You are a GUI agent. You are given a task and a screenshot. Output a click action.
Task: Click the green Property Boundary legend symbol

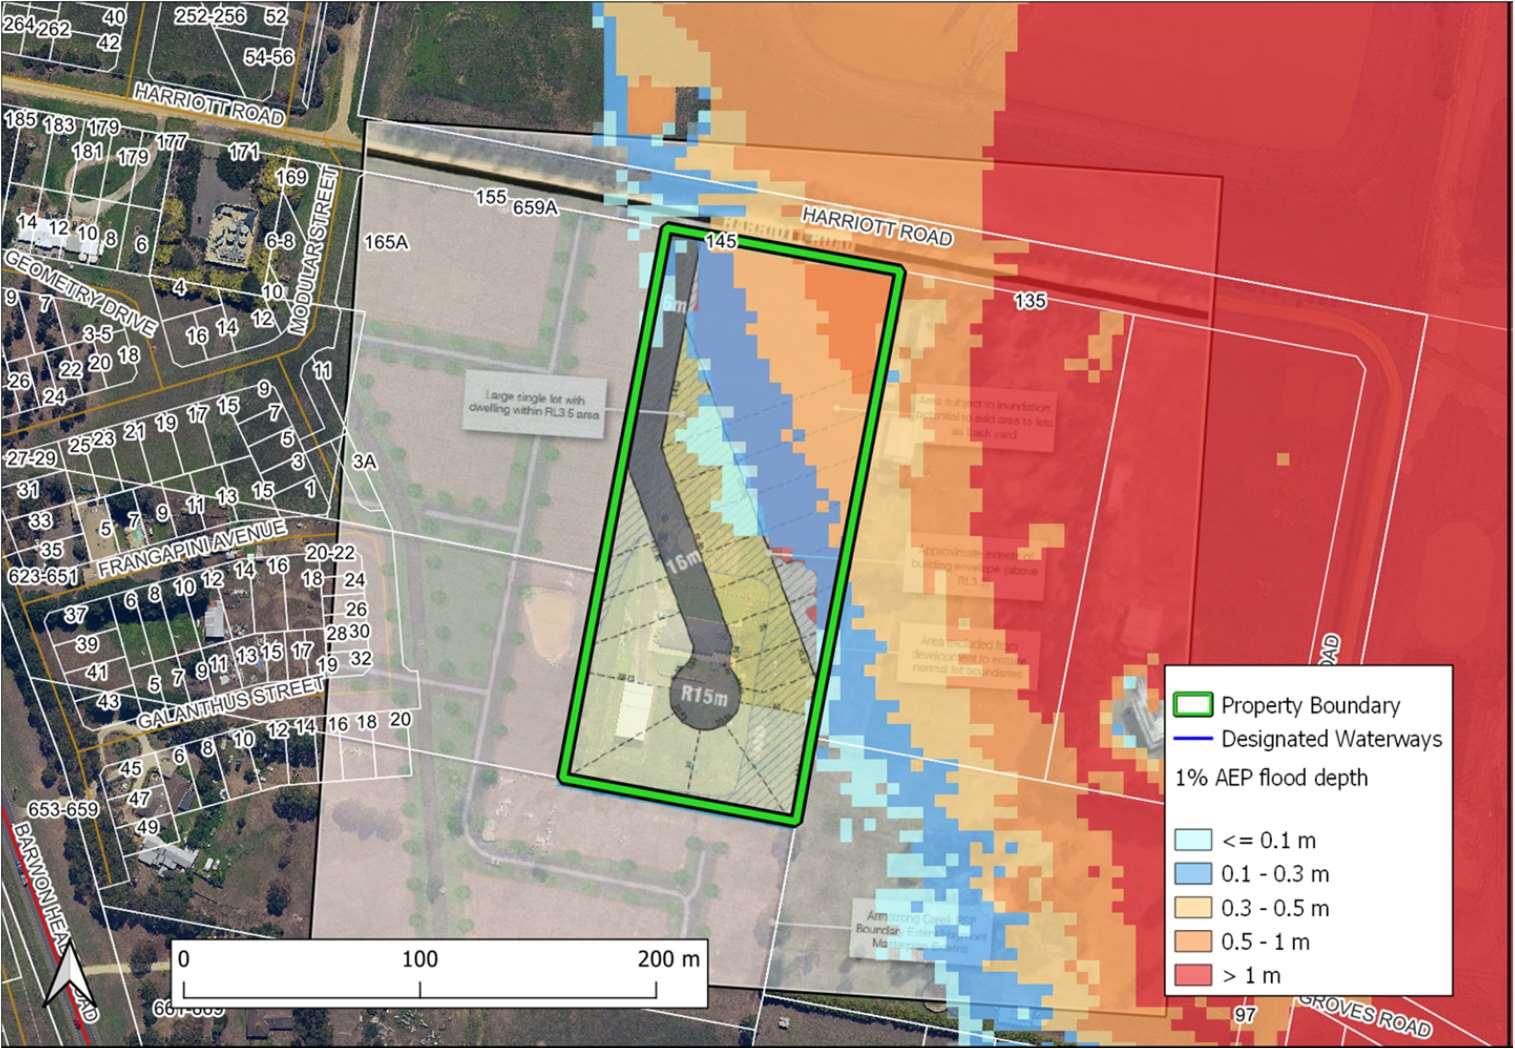click(x=1192, y=705)
